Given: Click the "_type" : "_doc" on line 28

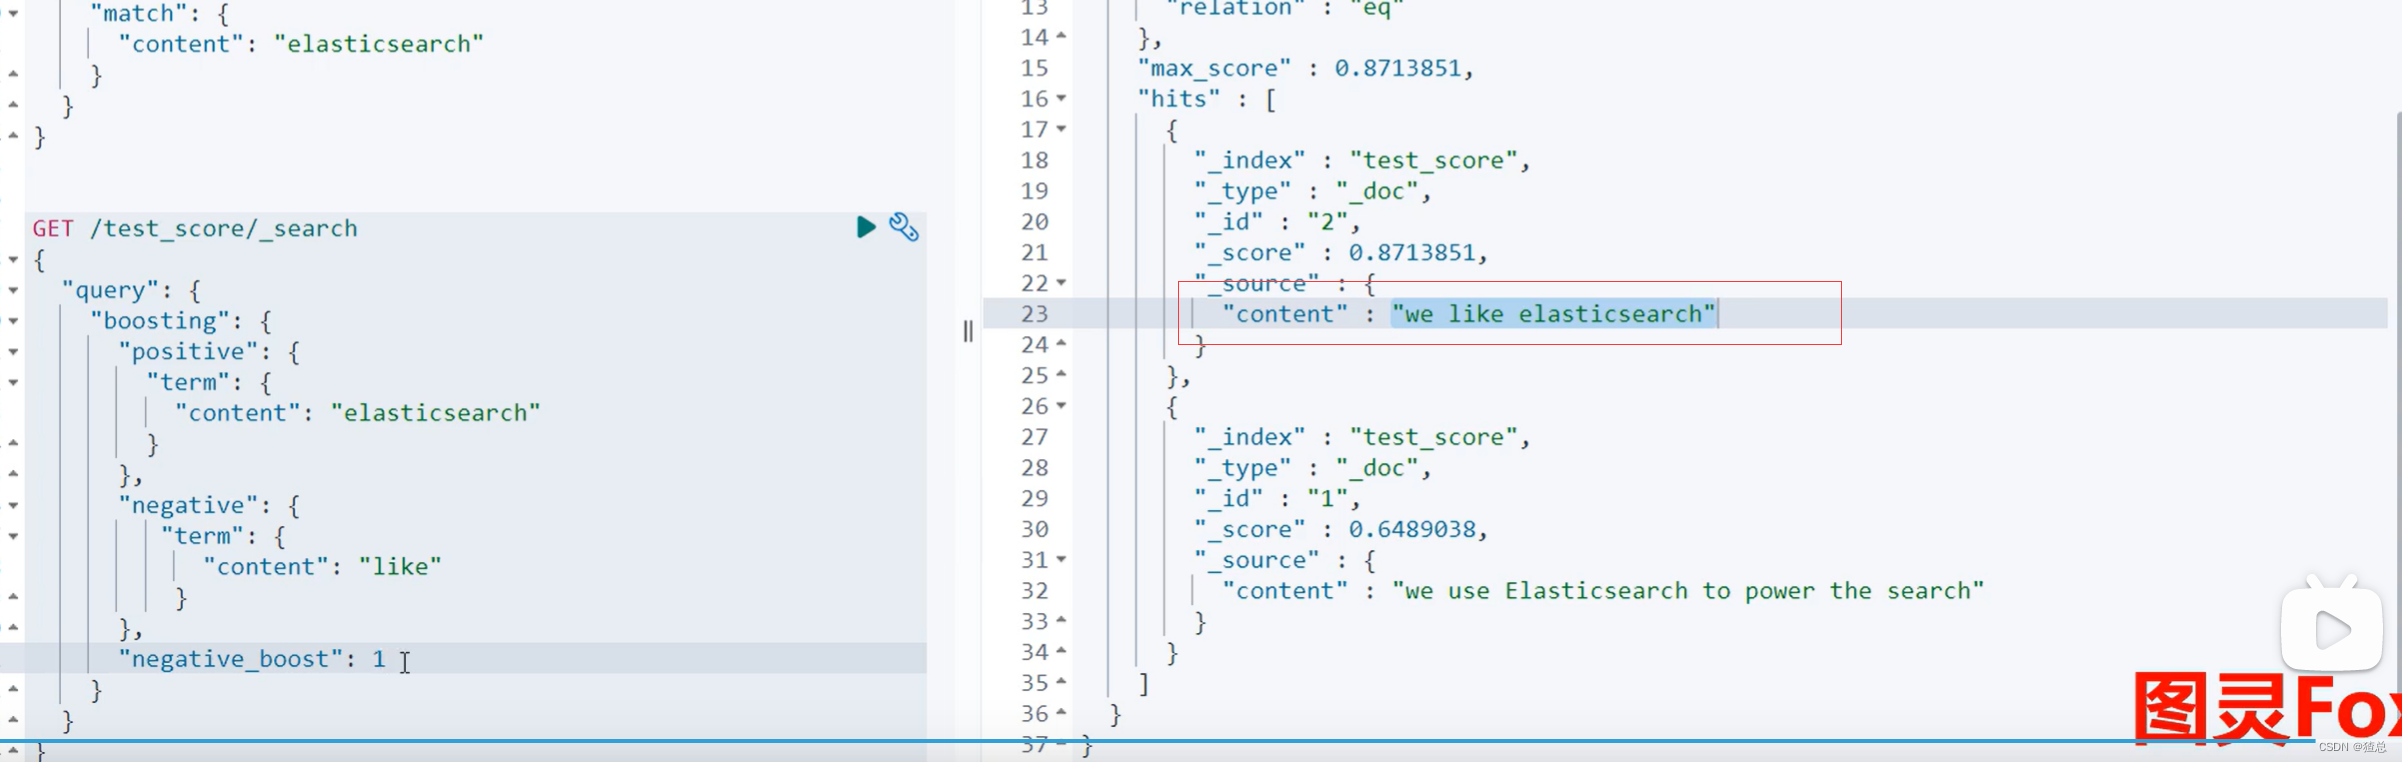Looking at the screenshot, I should 1312,468.
